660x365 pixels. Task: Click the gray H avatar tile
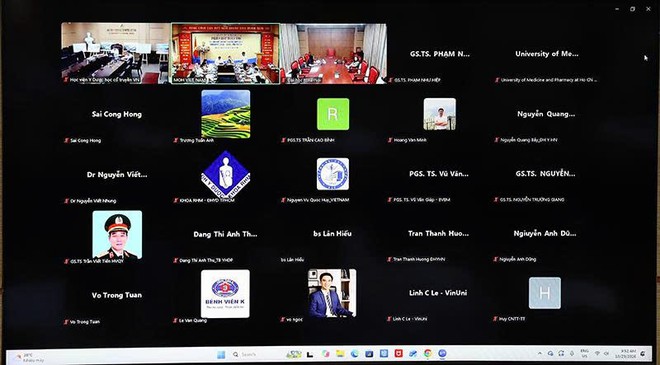point(545,293)
